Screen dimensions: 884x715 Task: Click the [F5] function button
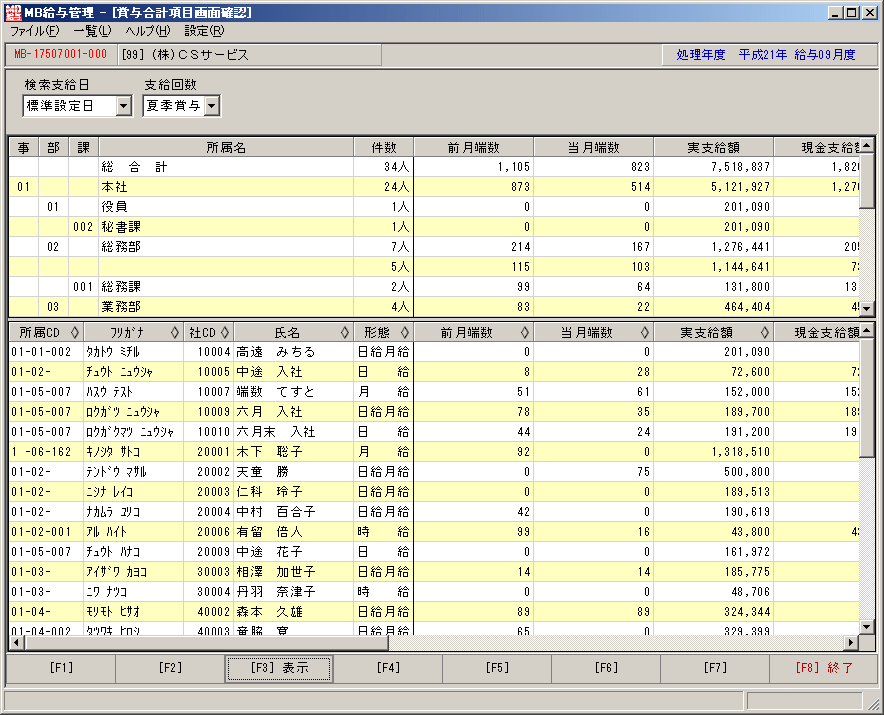pos(497,668)
